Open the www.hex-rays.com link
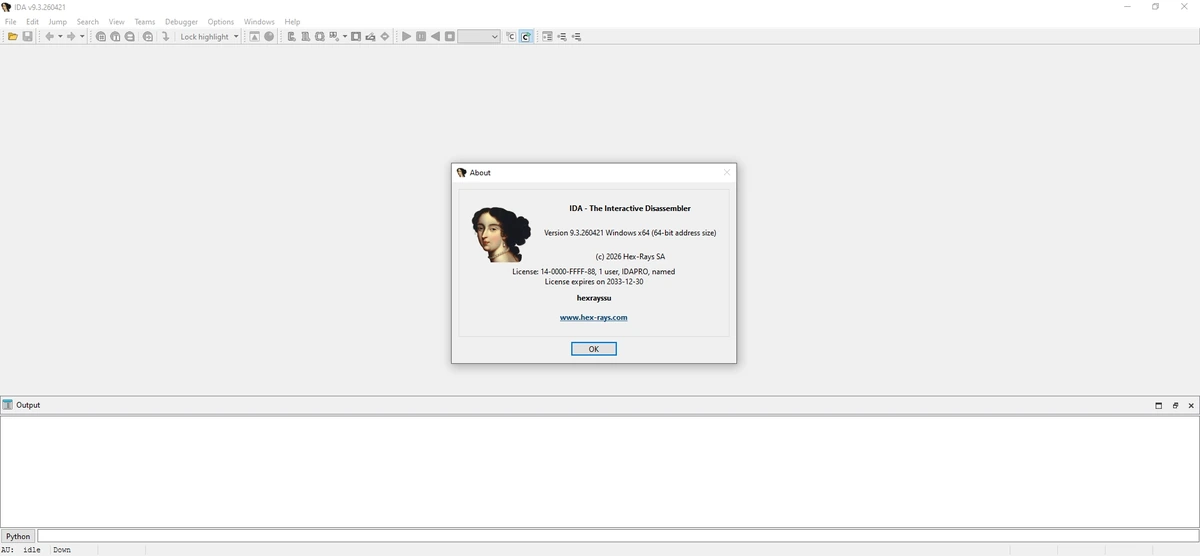The height and width of the screenshot is (556, 1200). [x=594, y=317]
